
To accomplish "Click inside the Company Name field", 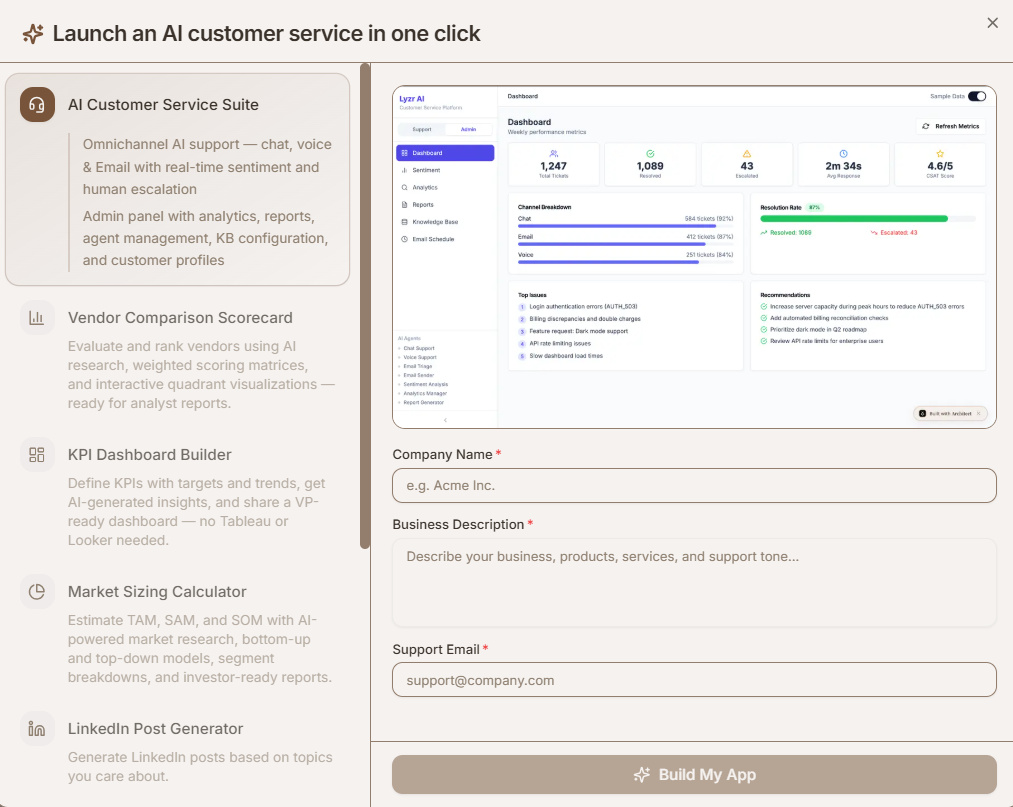I will tap(693, 485).
